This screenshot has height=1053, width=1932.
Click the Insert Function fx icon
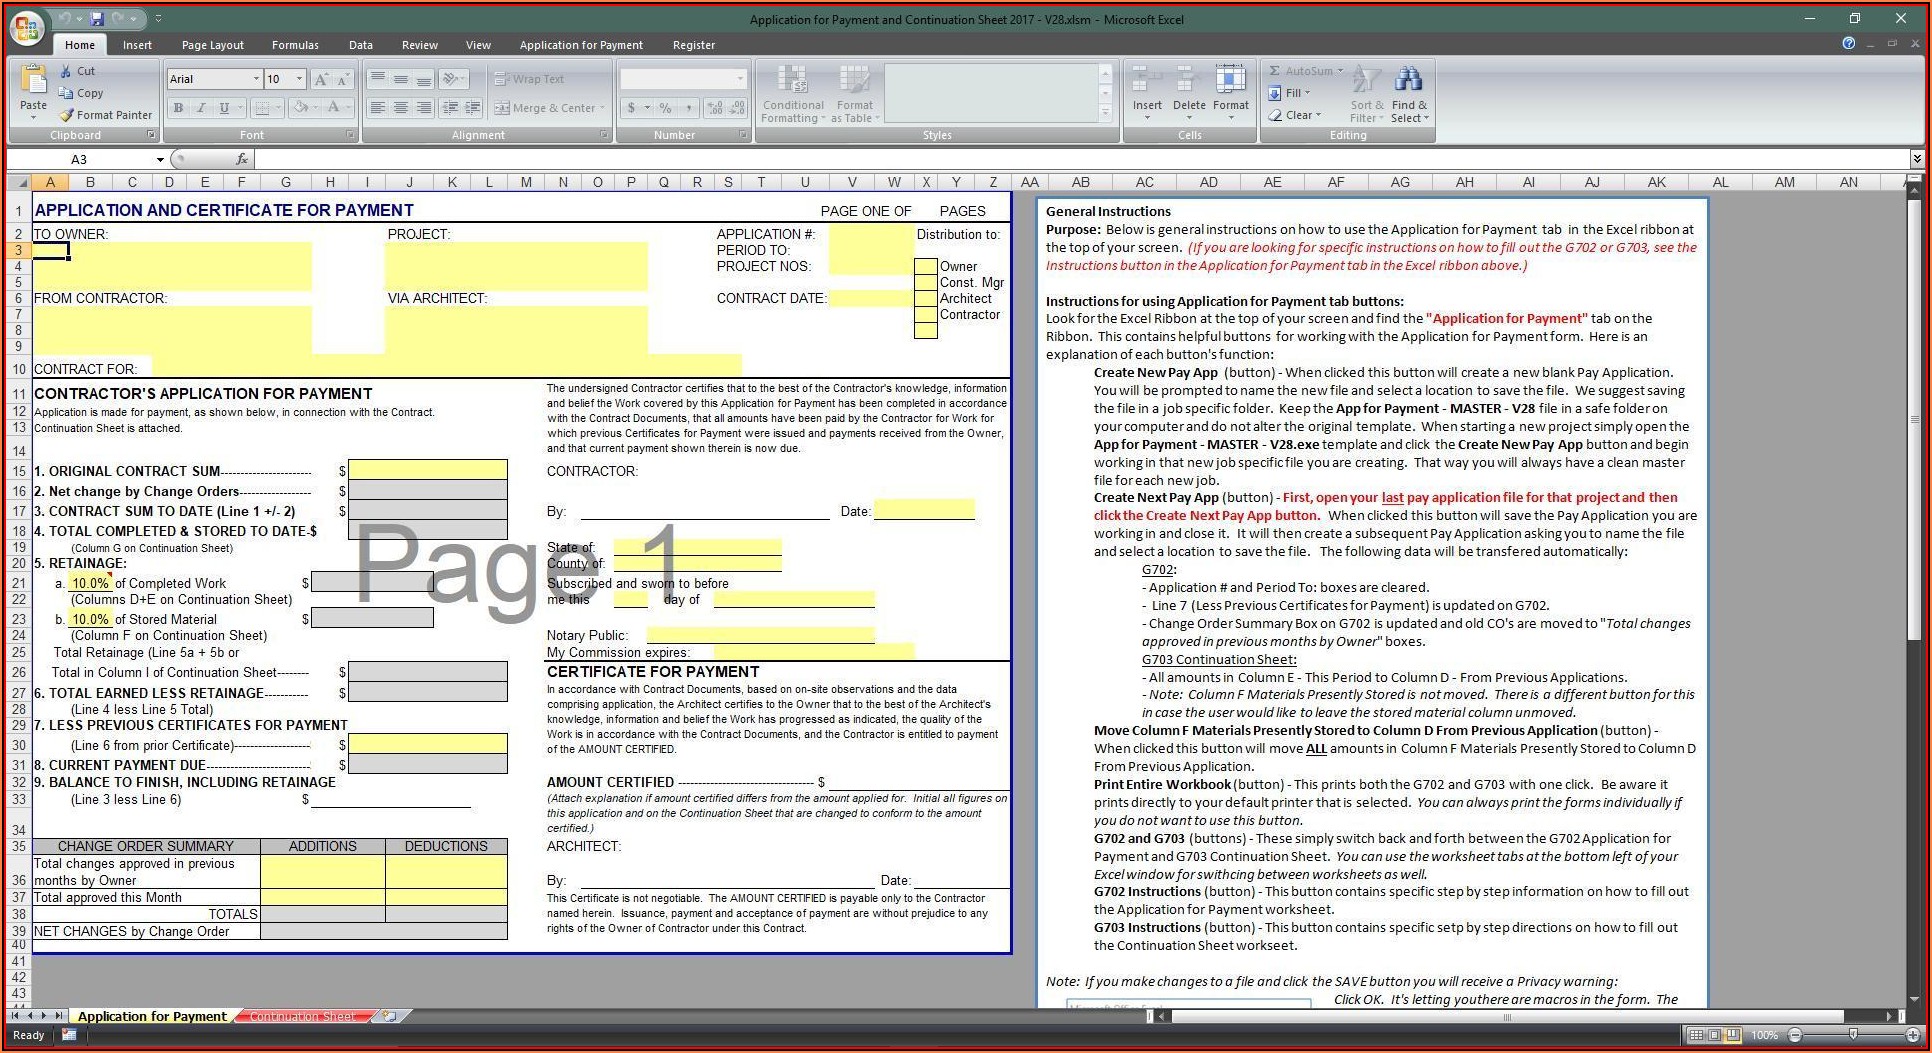pyautogui.click(x=241, y=159)
